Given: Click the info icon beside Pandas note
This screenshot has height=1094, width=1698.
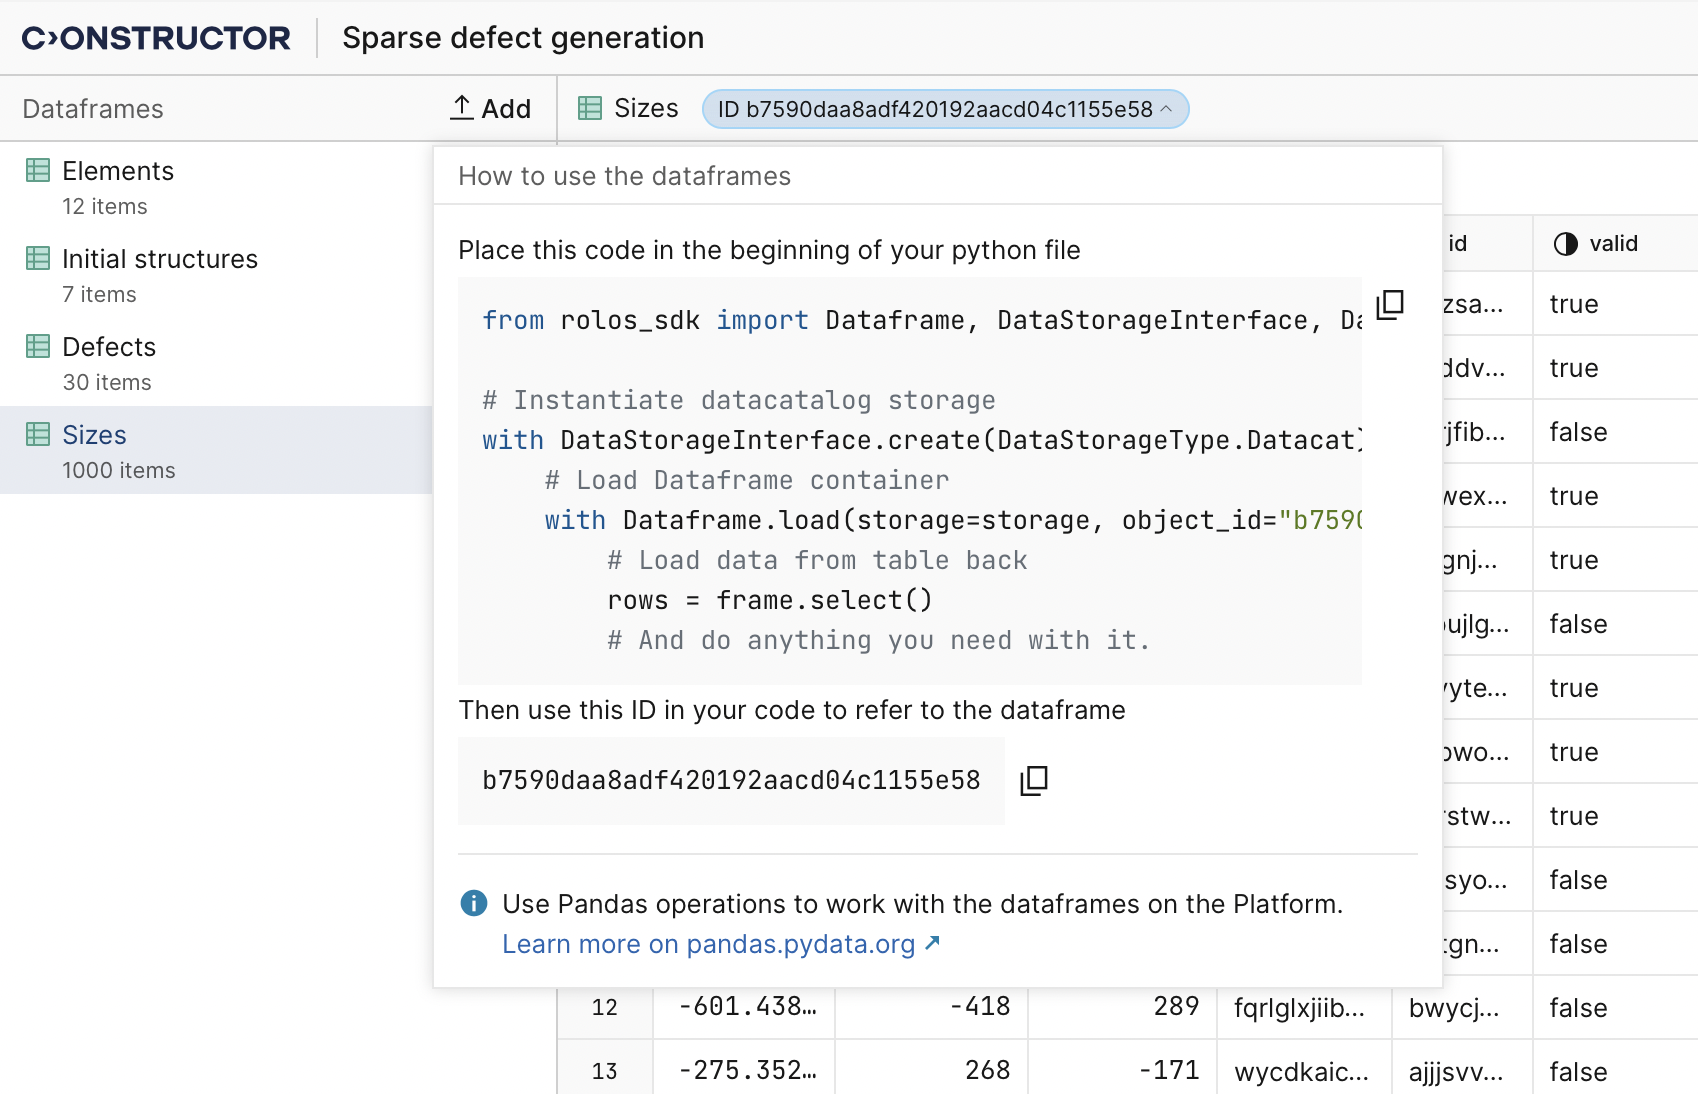Looking at the screenshot, I should (474, 904).
